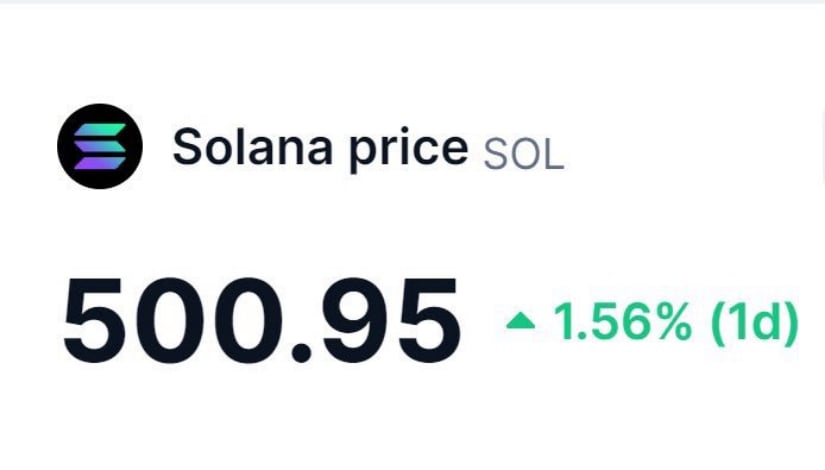Select the digits 500 before the decimal
The image size is (825, 470).
169,321
